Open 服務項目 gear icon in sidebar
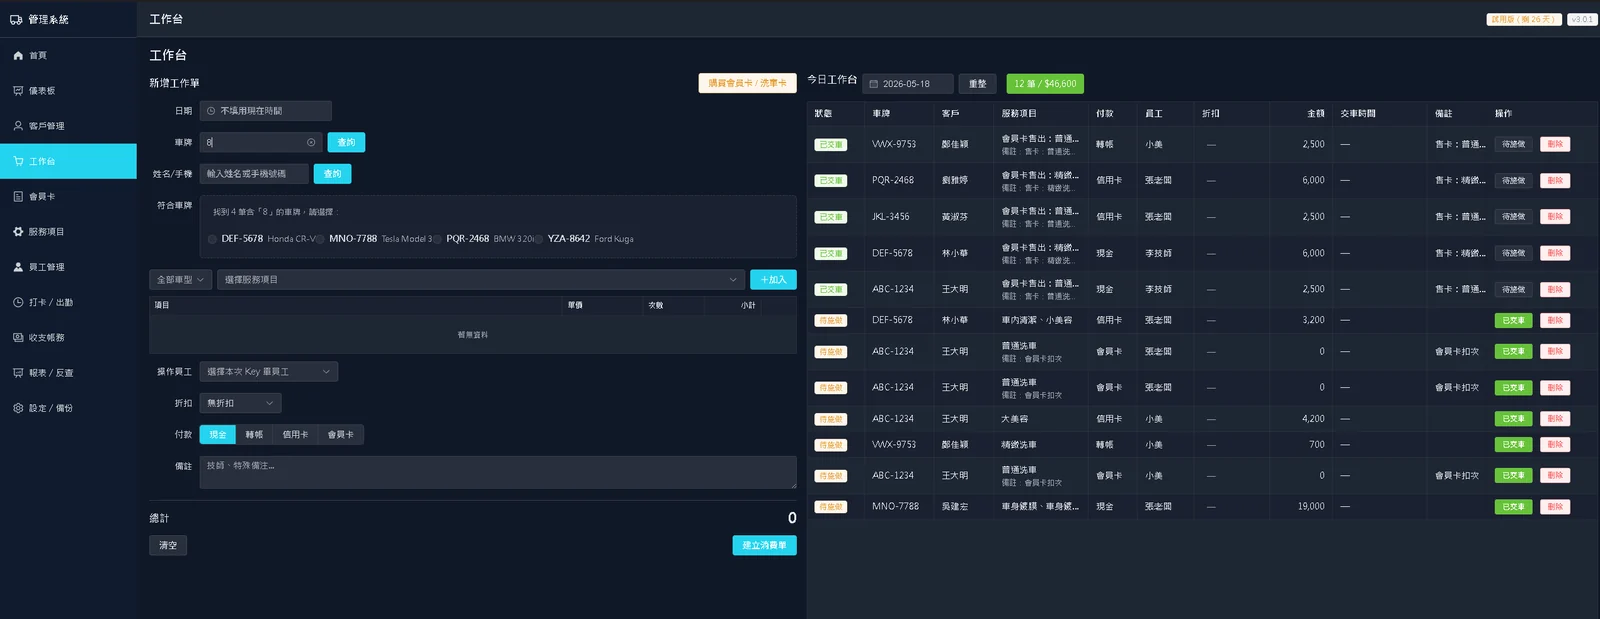The height and width of the screenshot is (619, 1600). (18, 232)
